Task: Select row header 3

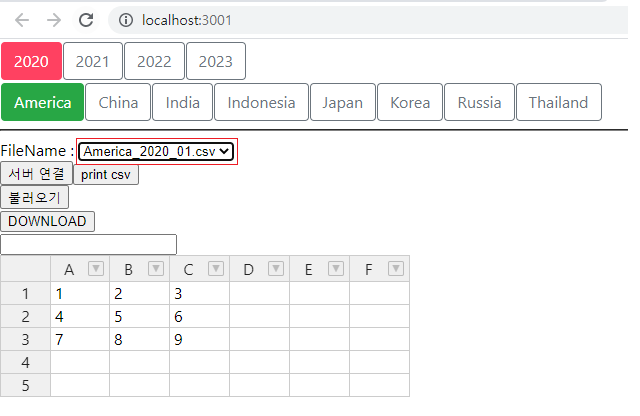Action: click(25, 339)
